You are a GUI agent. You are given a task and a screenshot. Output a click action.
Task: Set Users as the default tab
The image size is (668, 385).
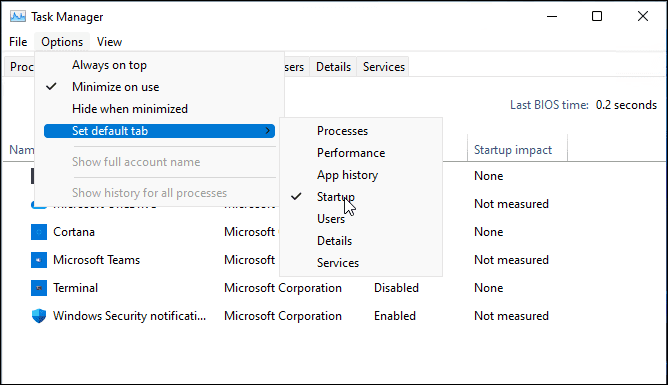pyautogui.click(x=361, y=219)
